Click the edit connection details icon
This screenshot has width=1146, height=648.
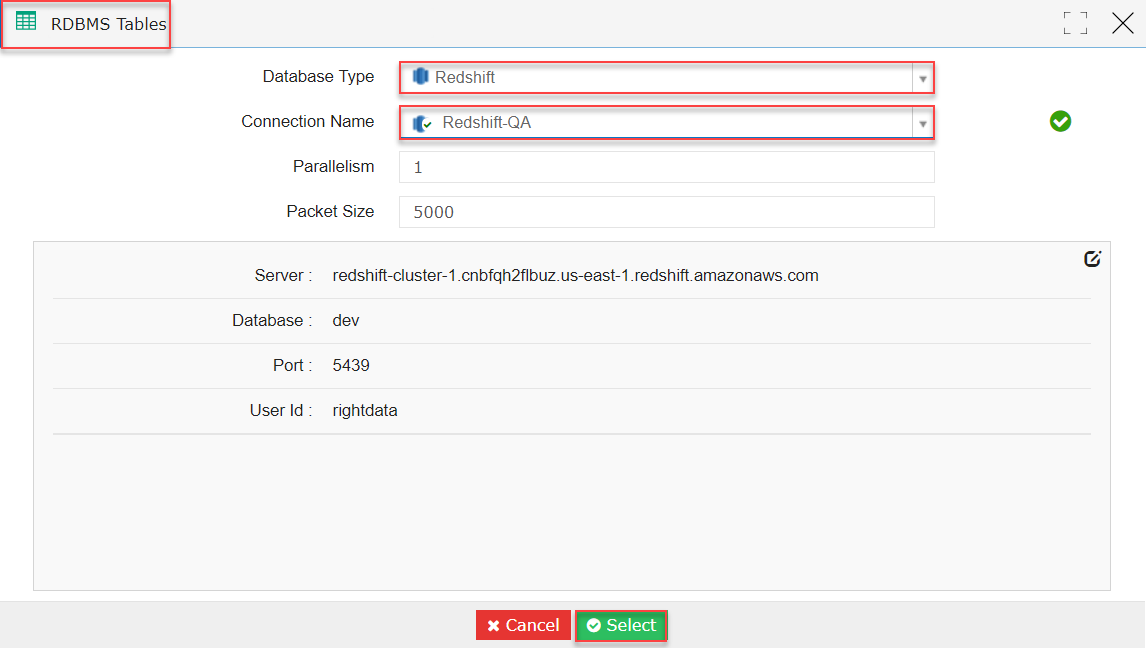(x=1092, y=259)
